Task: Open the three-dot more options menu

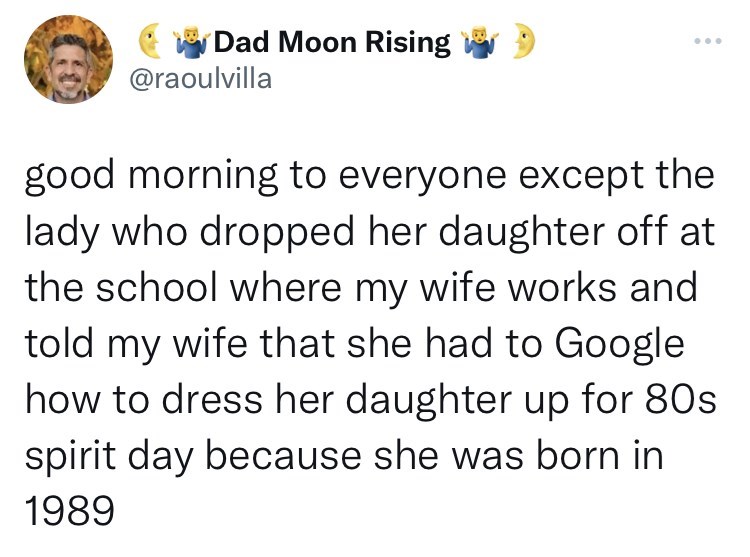Action: (x=708, y=42)
